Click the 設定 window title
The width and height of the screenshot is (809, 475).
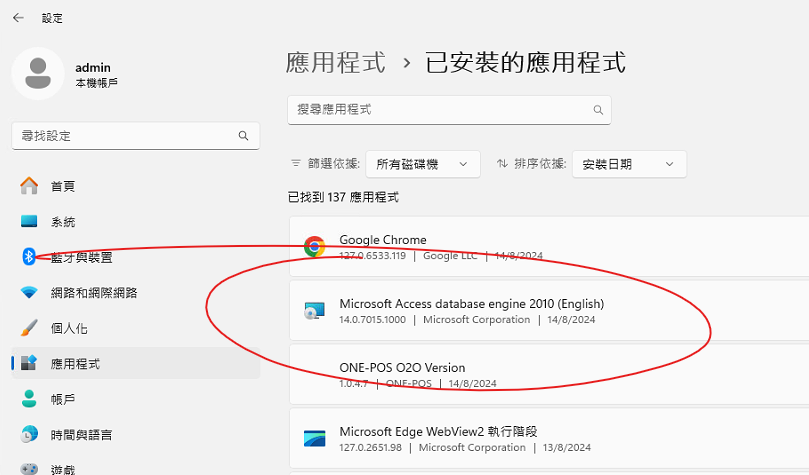click(x=52, y=18)
